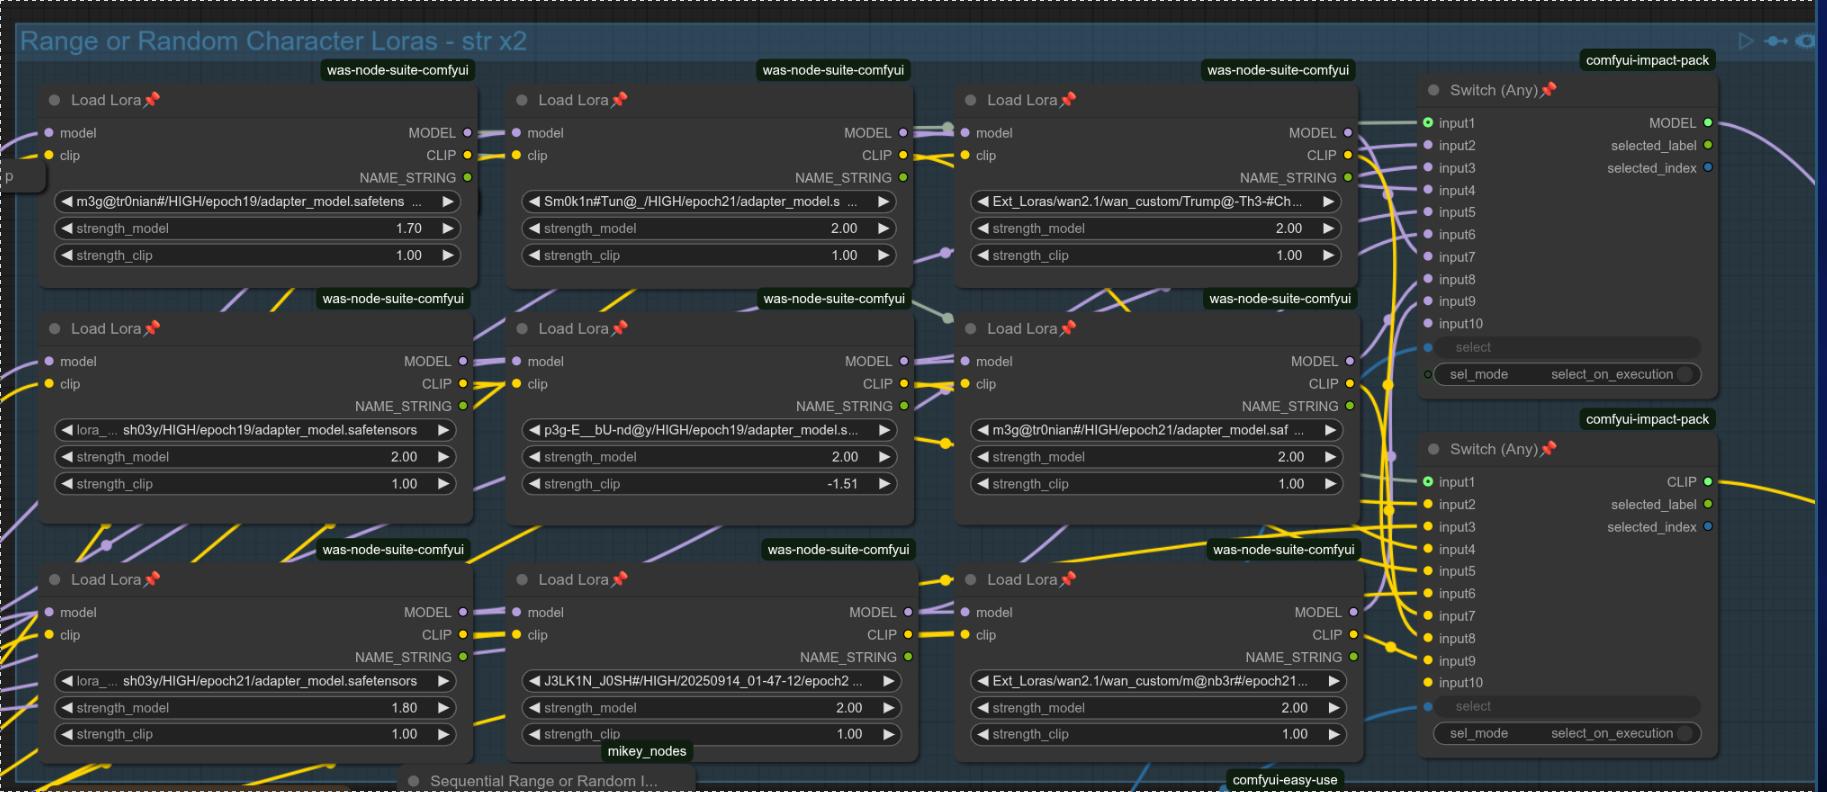This screenshot has width=1827, height=792.
Task: Click the model input port of the sh03y epoch21 node
Action: tap(49, 612)
